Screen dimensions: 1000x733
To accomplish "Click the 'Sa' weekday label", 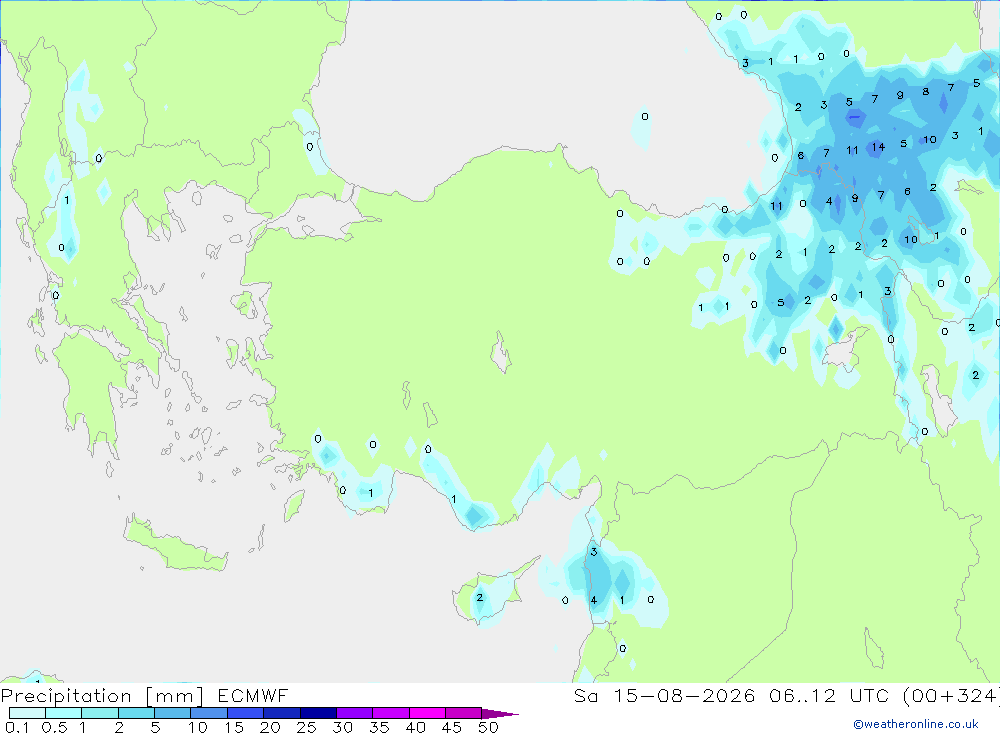I will point(585,695).
